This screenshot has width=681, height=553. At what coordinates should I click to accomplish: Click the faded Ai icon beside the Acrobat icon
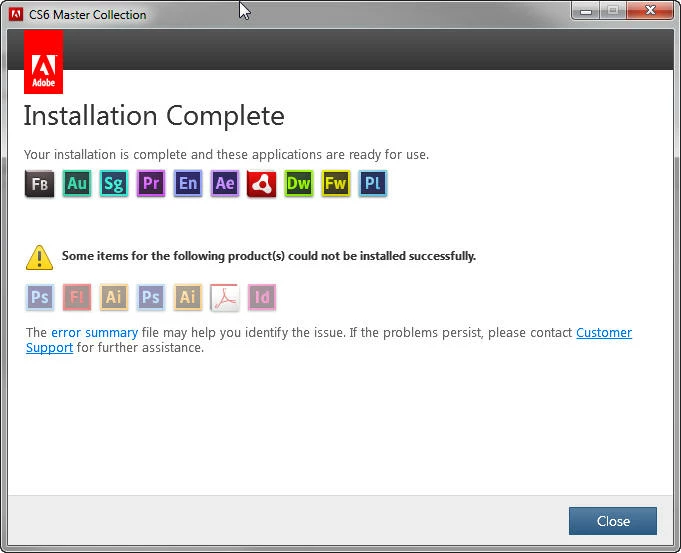(x=188, y=298)
